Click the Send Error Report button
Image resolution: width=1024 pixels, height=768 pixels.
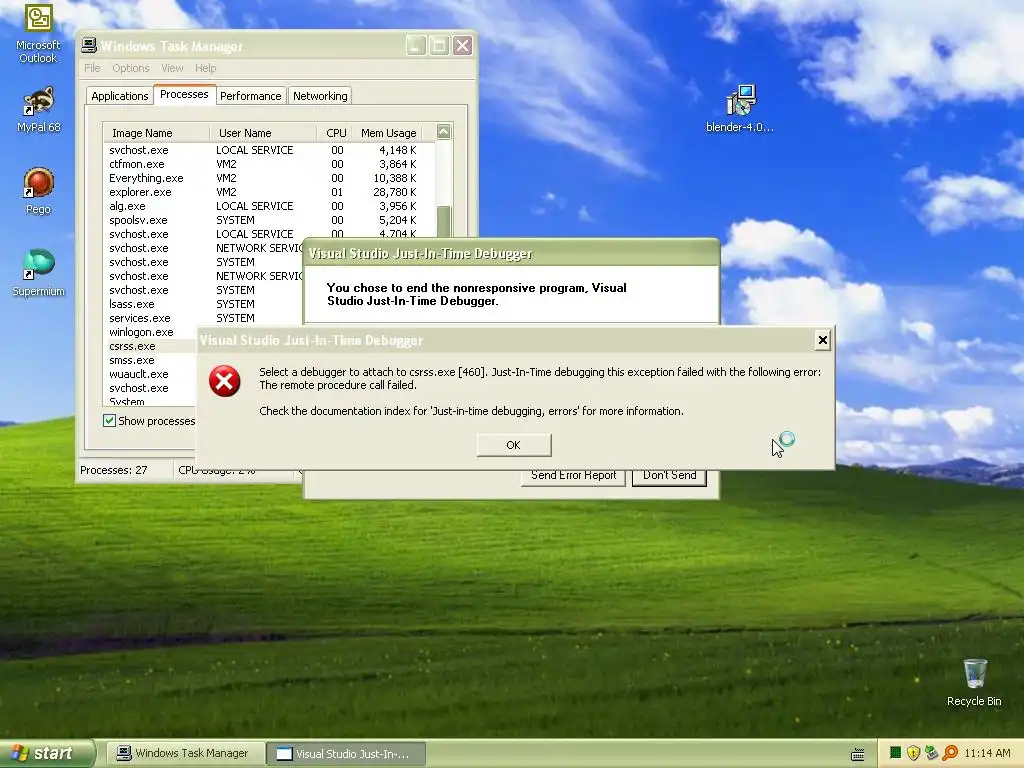tap(573, 476)
